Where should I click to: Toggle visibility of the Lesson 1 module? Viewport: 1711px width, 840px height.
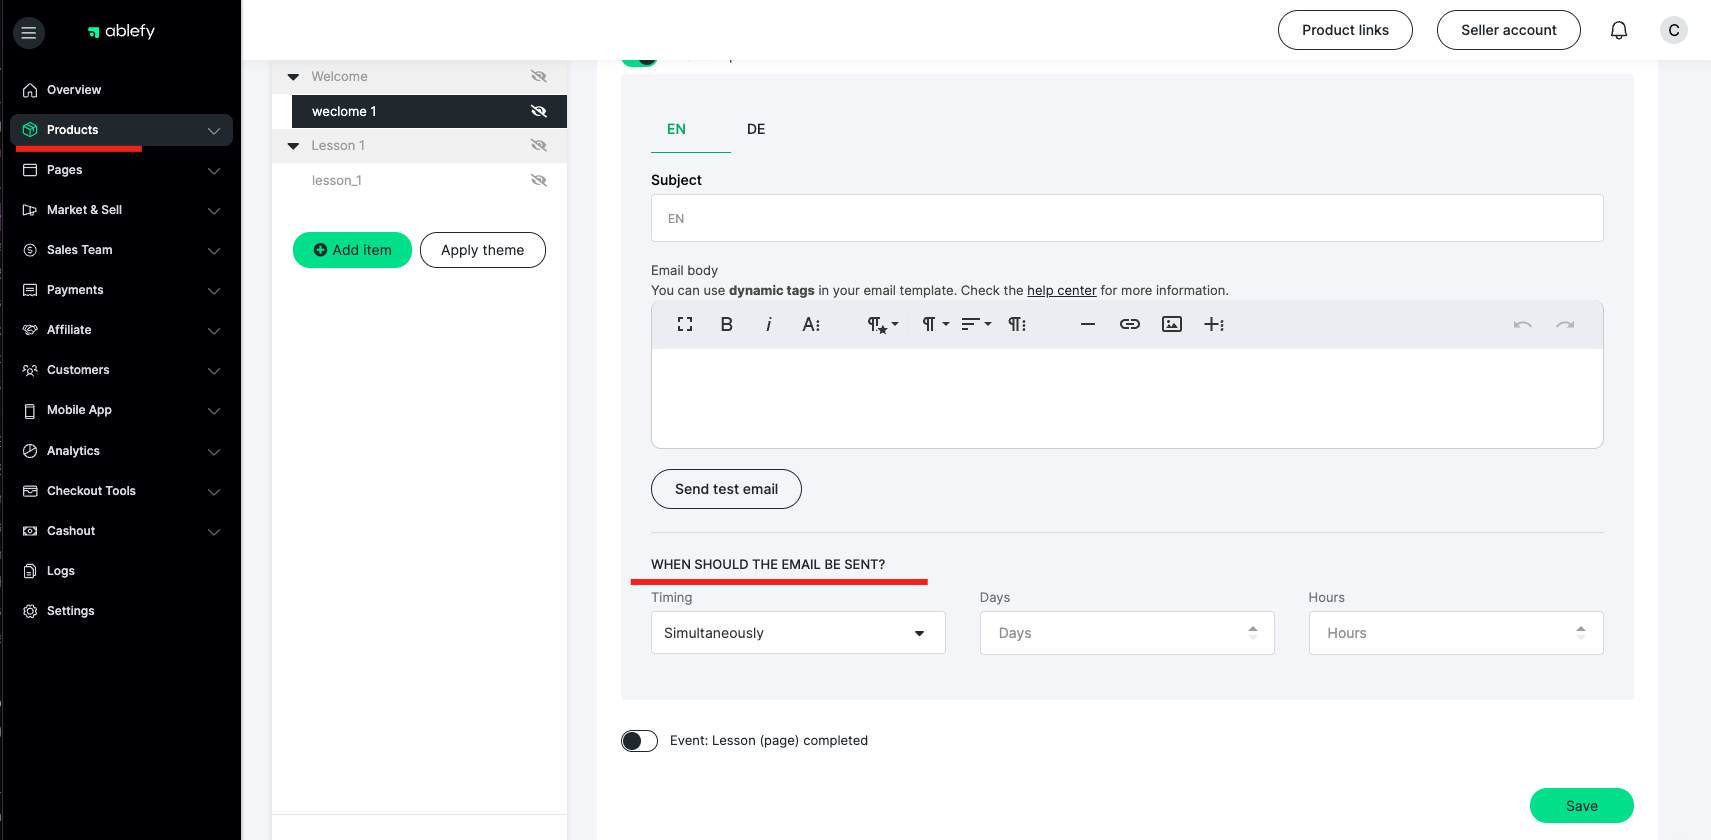coord(539,145)
